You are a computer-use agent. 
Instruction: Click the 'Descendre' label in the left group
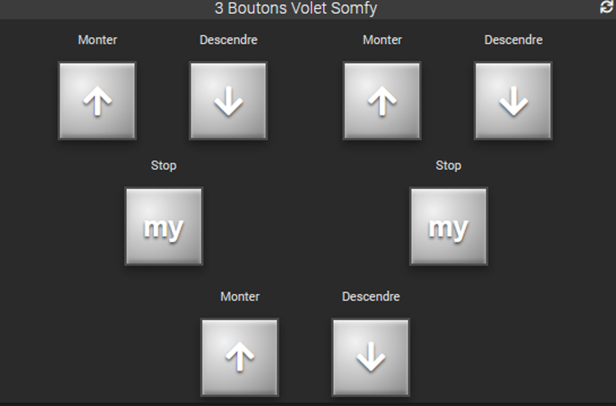[228, 40]
